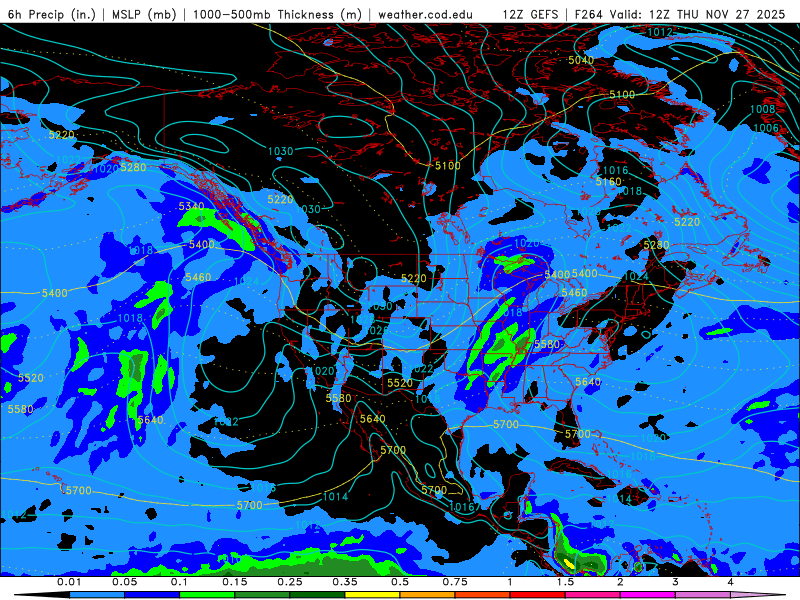Click the '12Z GEFS' model run label
This screenshot has width=800, height=600.
(x=531, y=14)
